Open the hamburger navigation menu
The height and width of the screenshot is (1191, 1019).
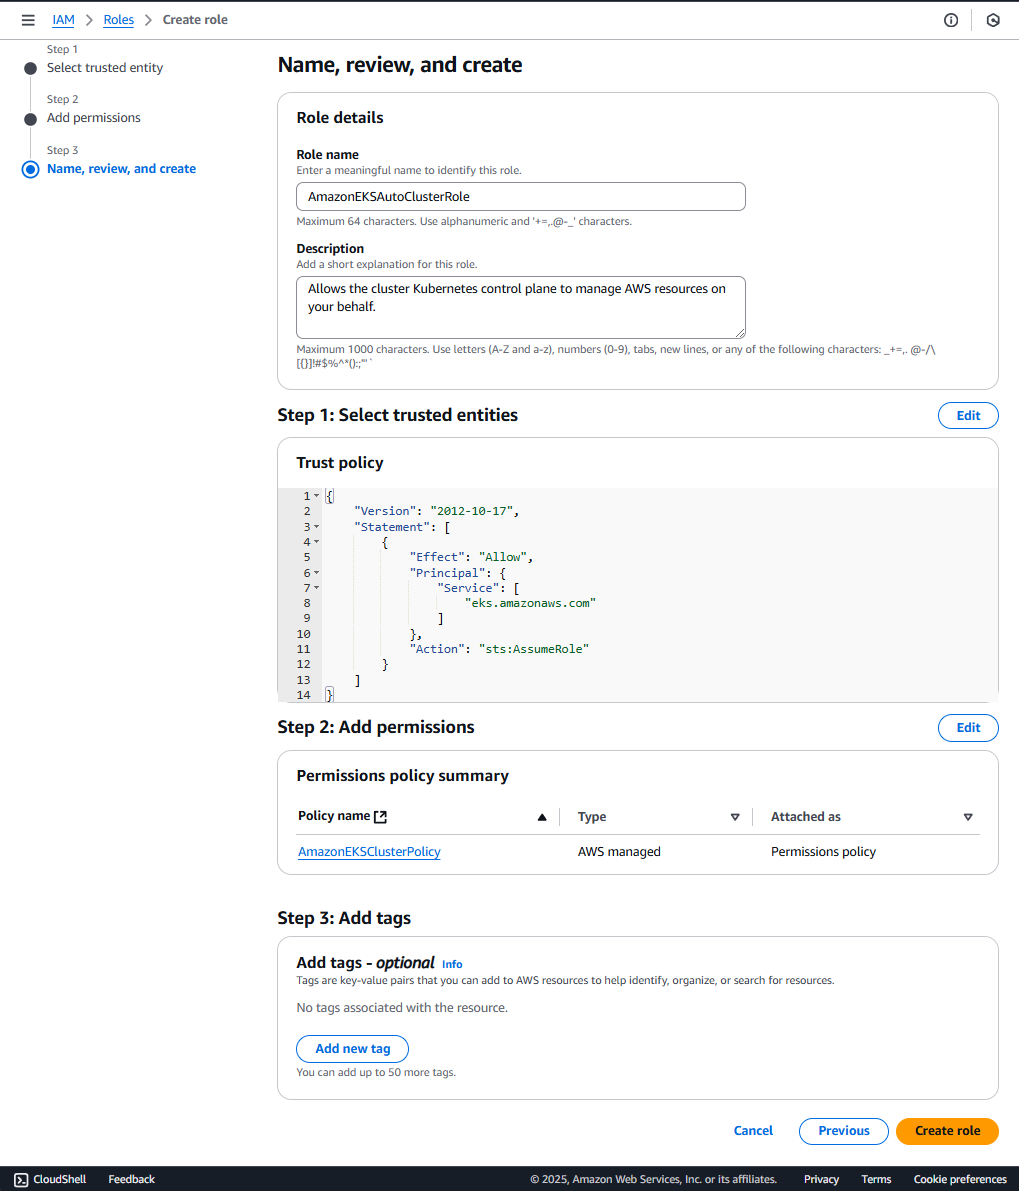[x=28, y=21]
